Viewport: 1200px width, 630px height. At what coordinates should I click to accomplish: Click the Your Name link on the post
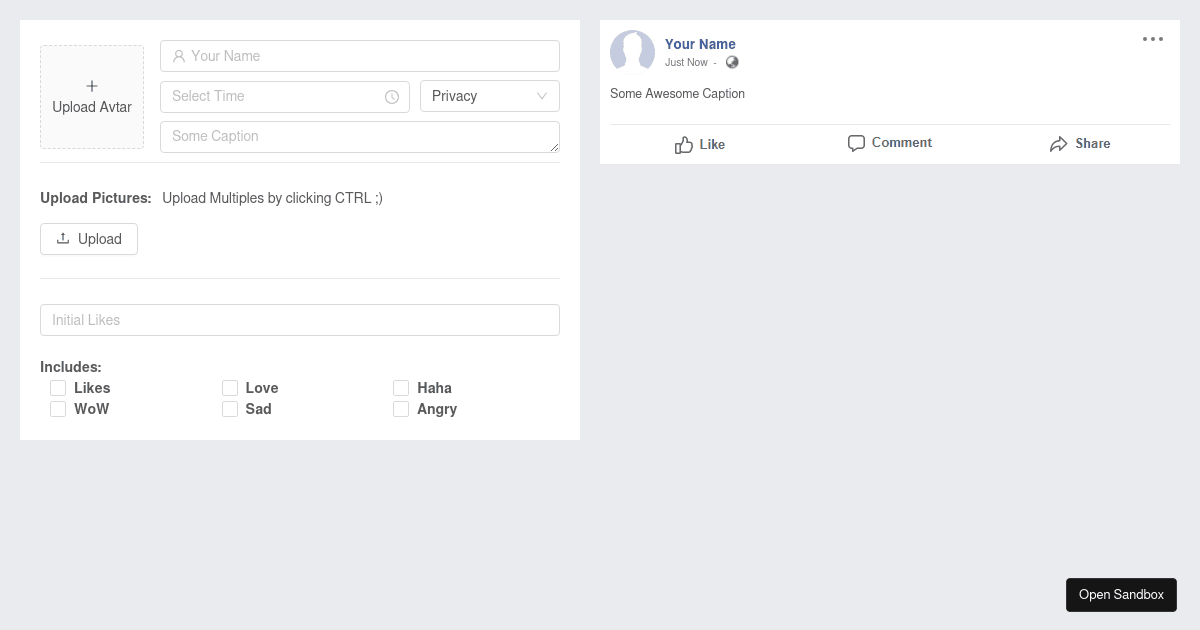coord(700,44)
